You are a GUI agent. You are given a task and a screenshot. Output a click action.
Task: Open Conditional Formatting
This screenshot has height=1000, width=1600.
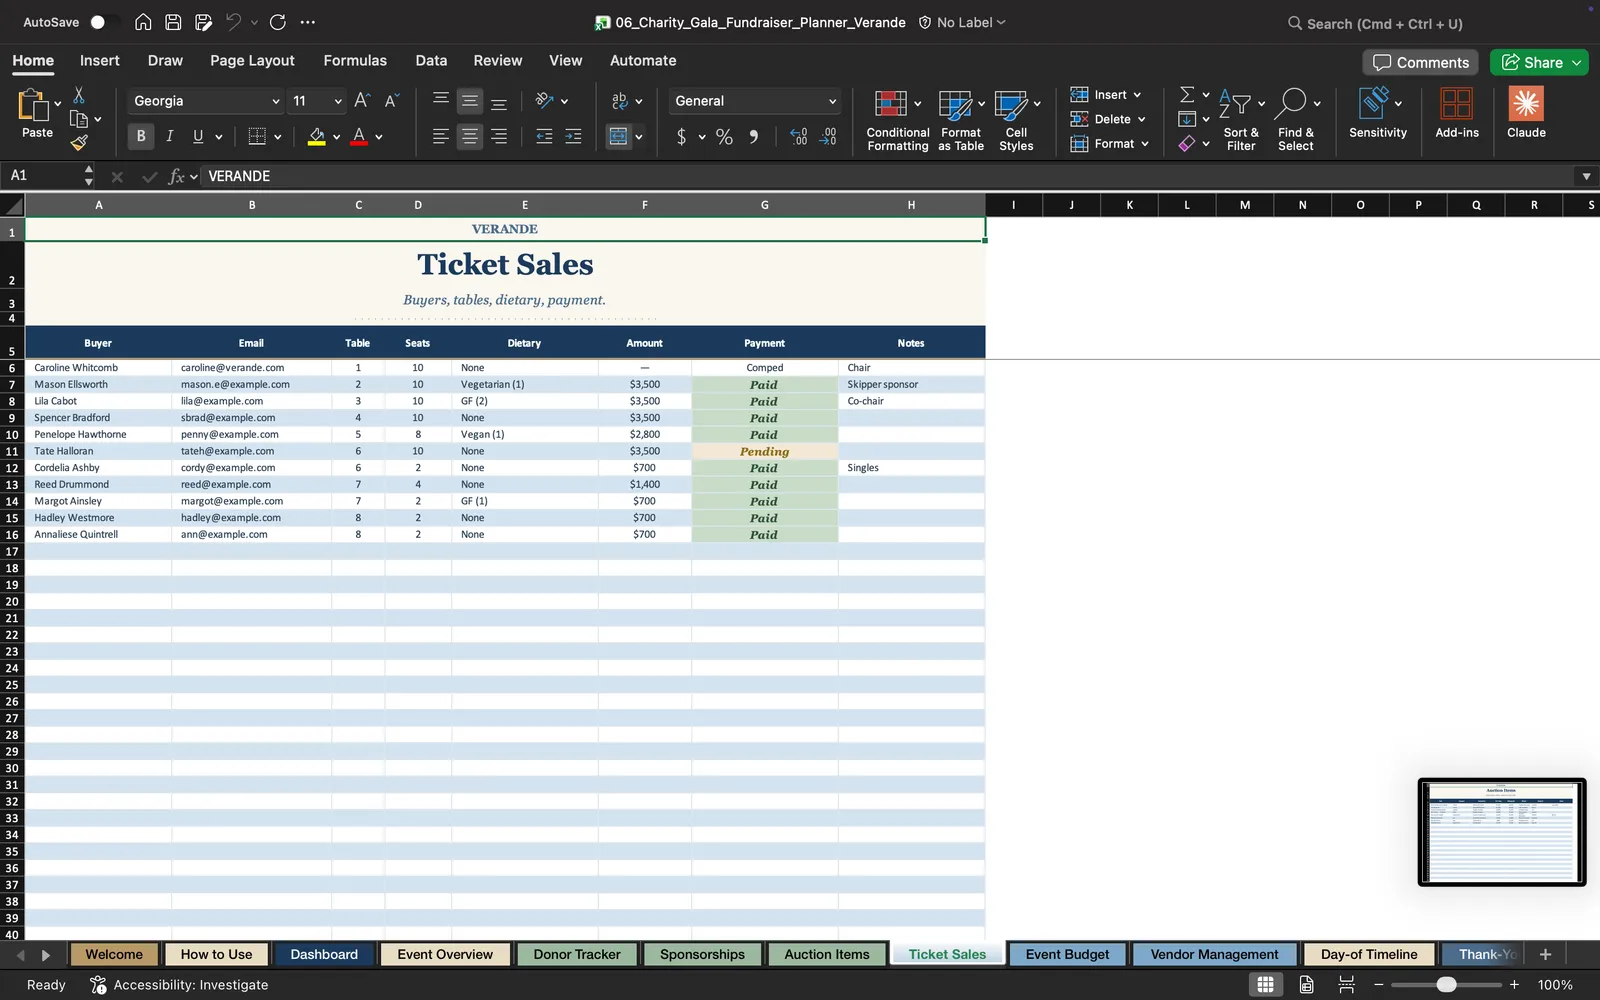pyautogui.click(x=897, y=120)
